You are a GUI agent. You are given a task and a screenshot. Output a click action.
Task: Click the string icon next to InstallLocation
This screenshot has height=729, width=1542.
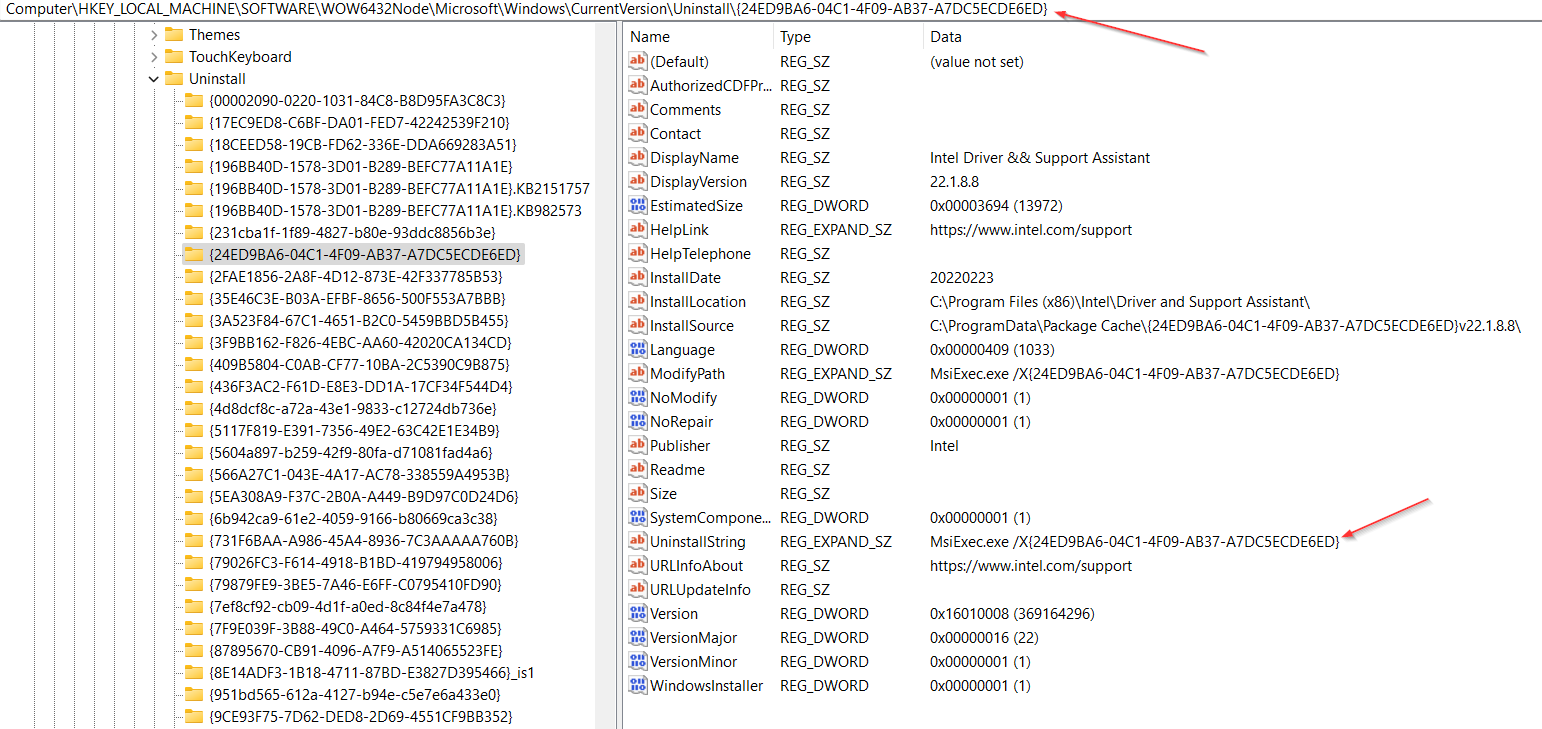pos(637,302)
